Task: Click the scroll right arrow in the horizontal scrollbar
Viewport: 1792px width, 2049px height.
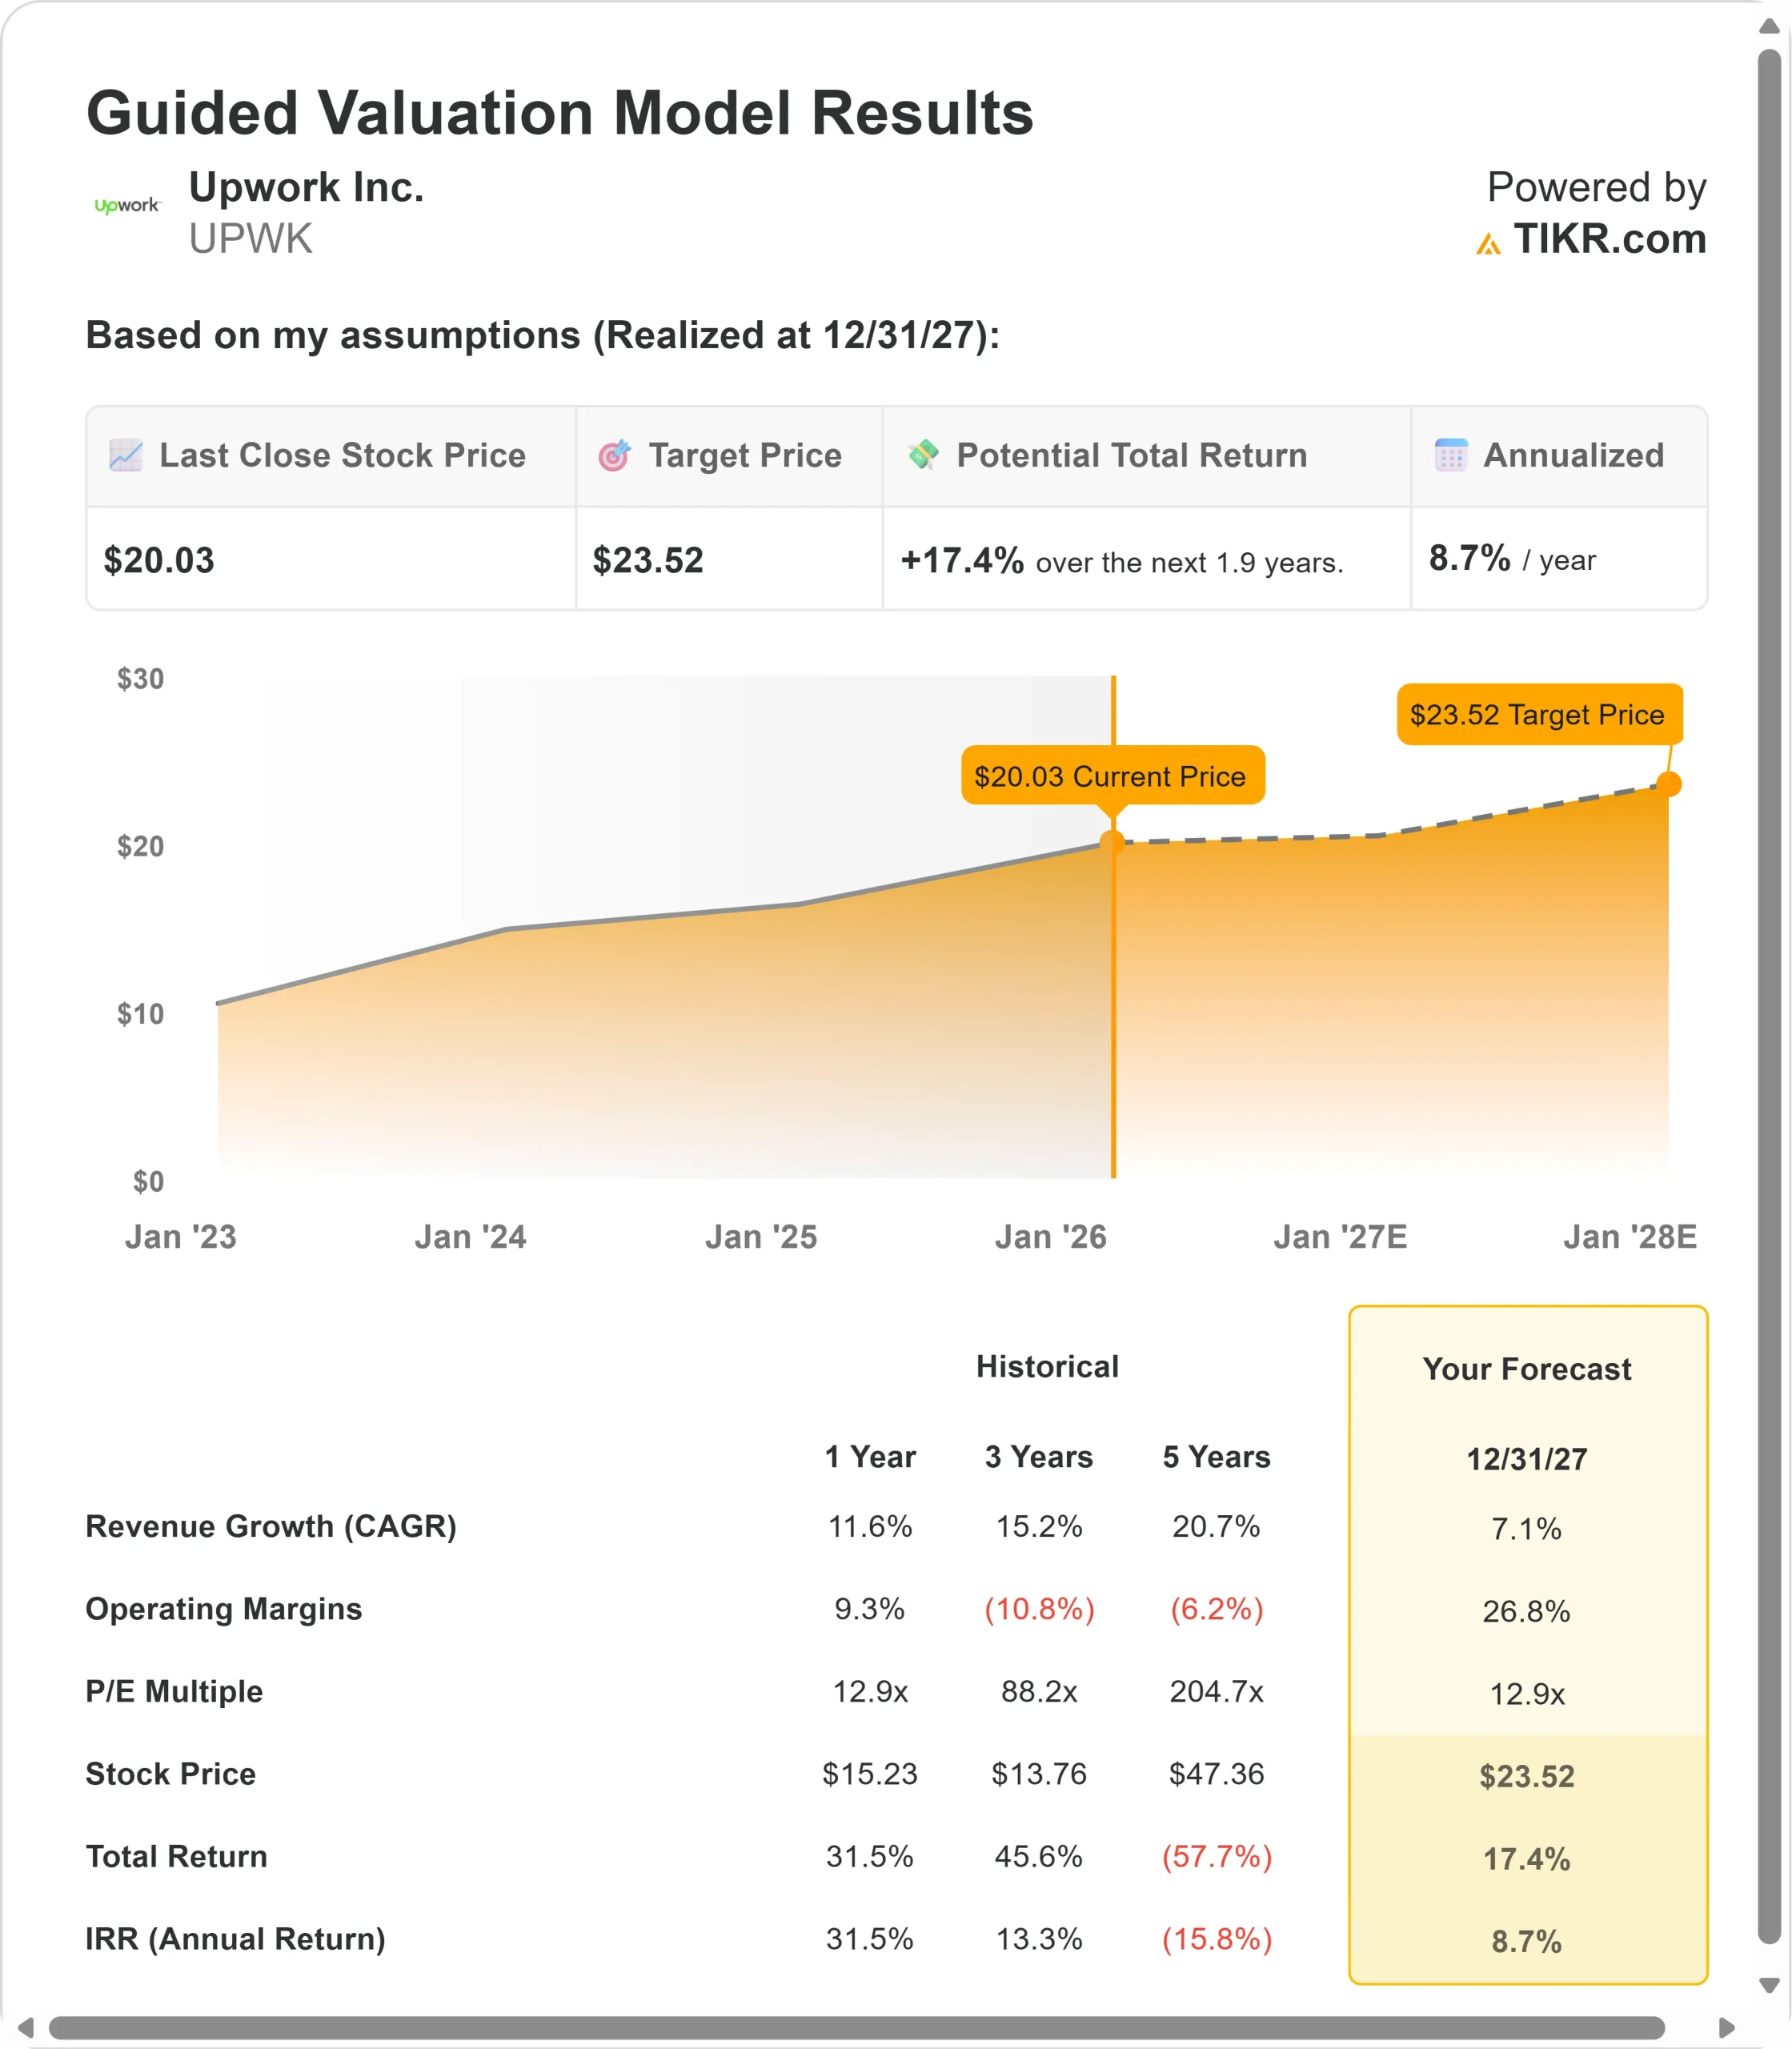Action: click(x=1726, y=2027)
